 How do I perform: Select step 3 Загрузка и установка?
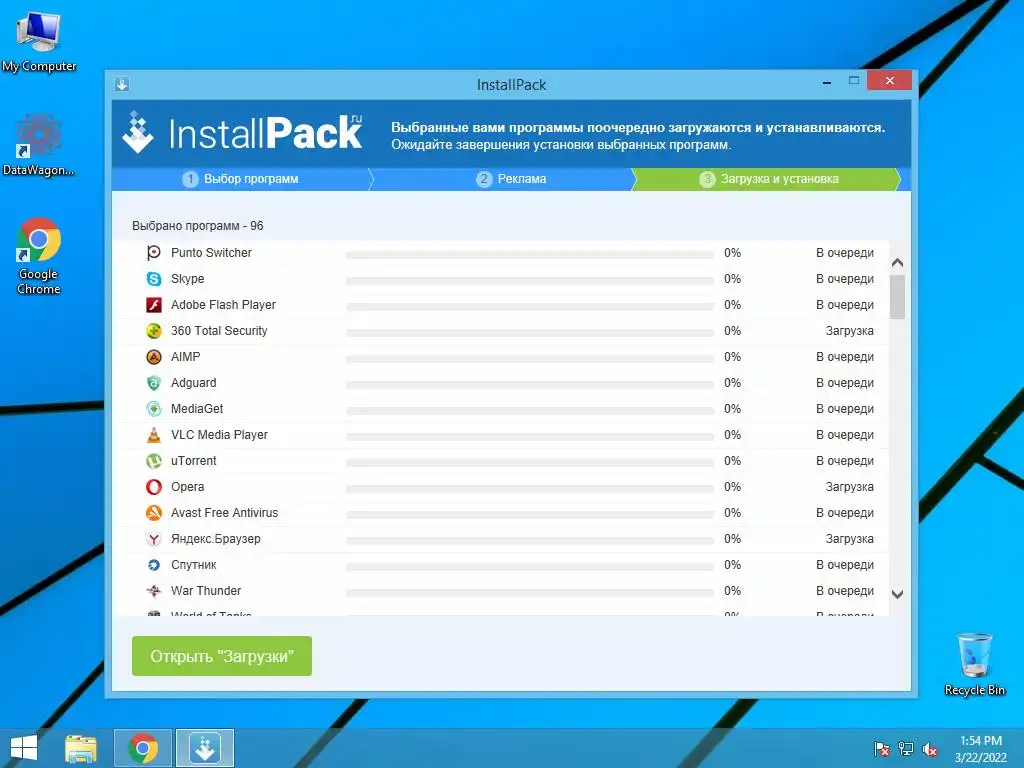tap(769, 179)
